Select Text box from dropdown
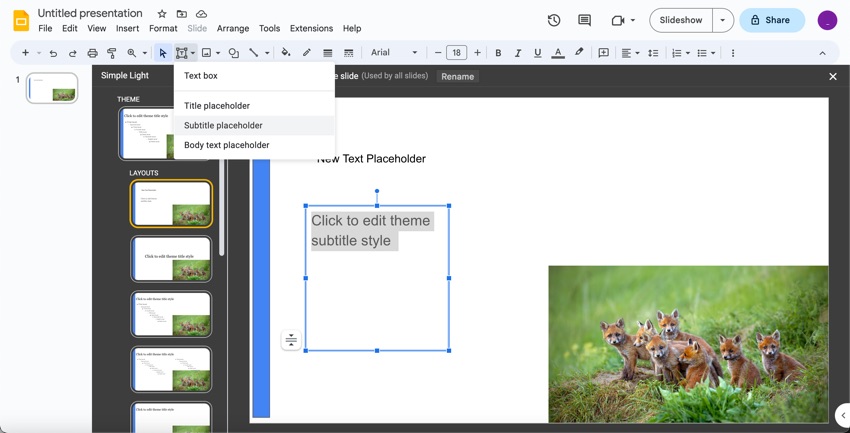 pos(254,76)
